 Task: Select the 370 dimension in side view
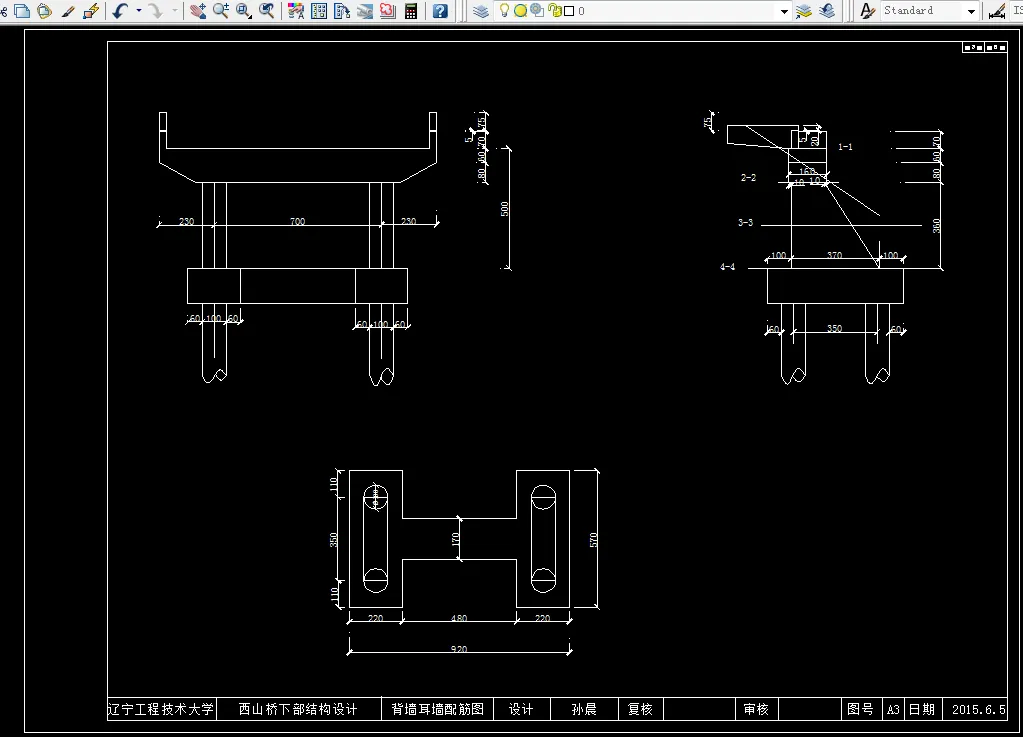834,255
